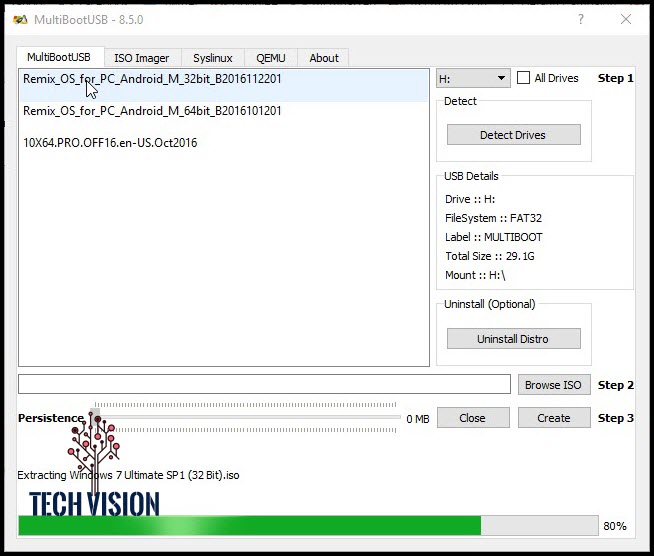Switch to the QEMU tab

[x=271, y=58]
